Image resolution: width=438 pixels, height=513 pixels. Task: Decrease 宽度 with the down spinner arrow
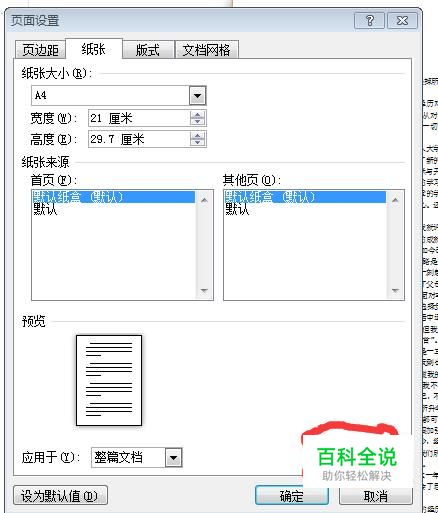click(x=198, y=122)
